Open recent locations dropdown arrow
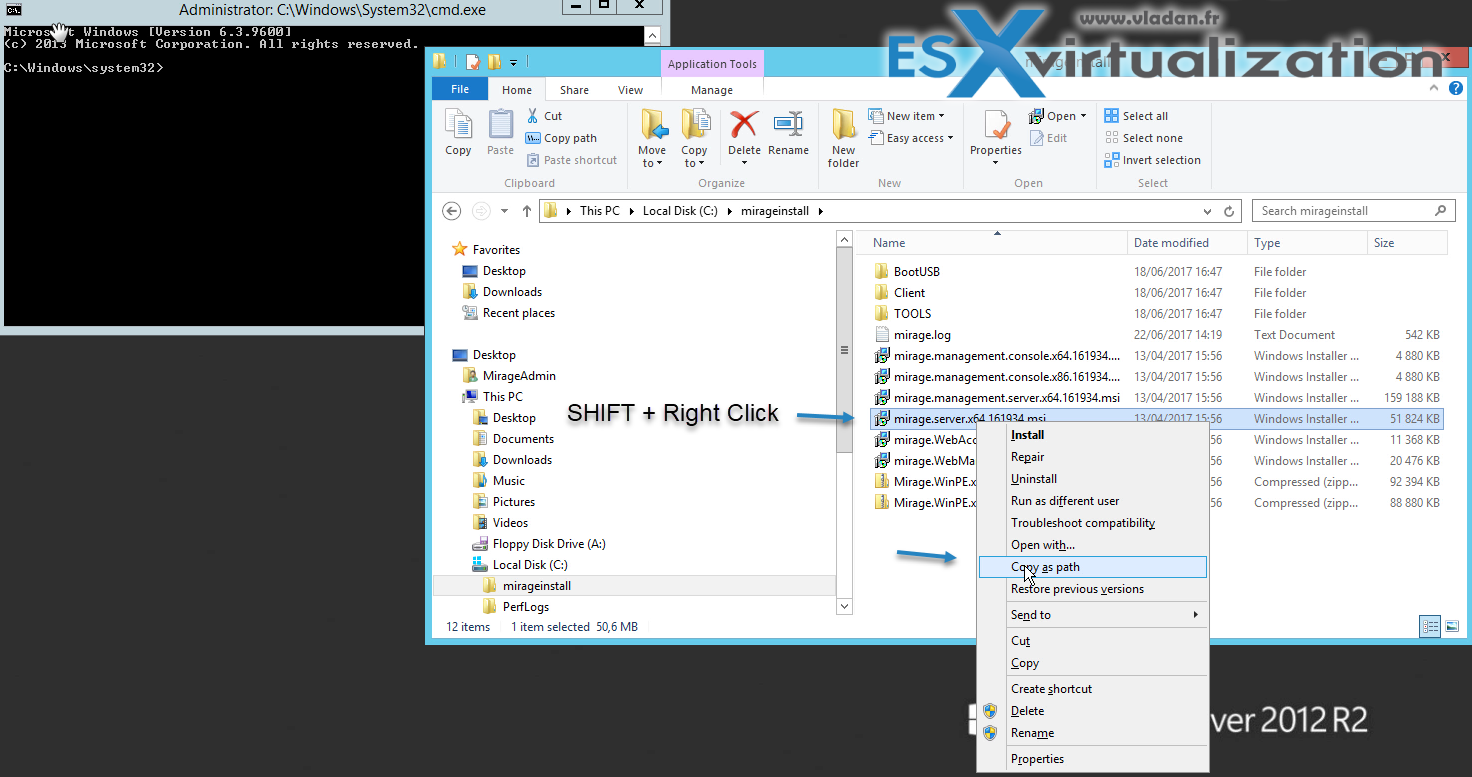1472x777 pixels. tap(504, 211)
